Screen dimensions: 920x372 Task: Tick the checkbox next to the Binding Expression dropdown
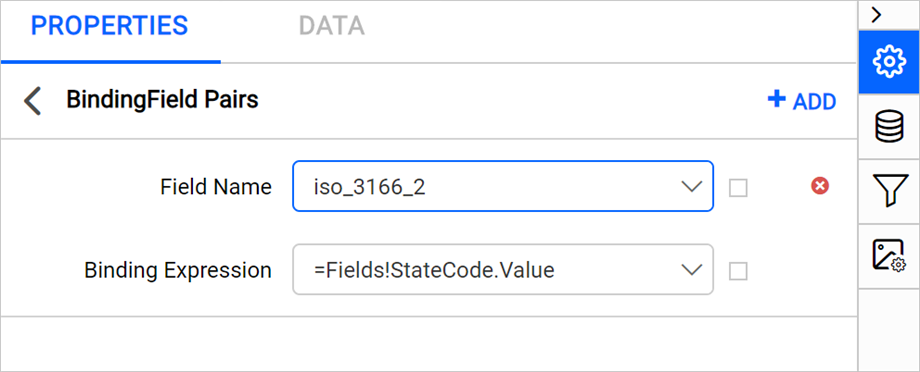738,271
